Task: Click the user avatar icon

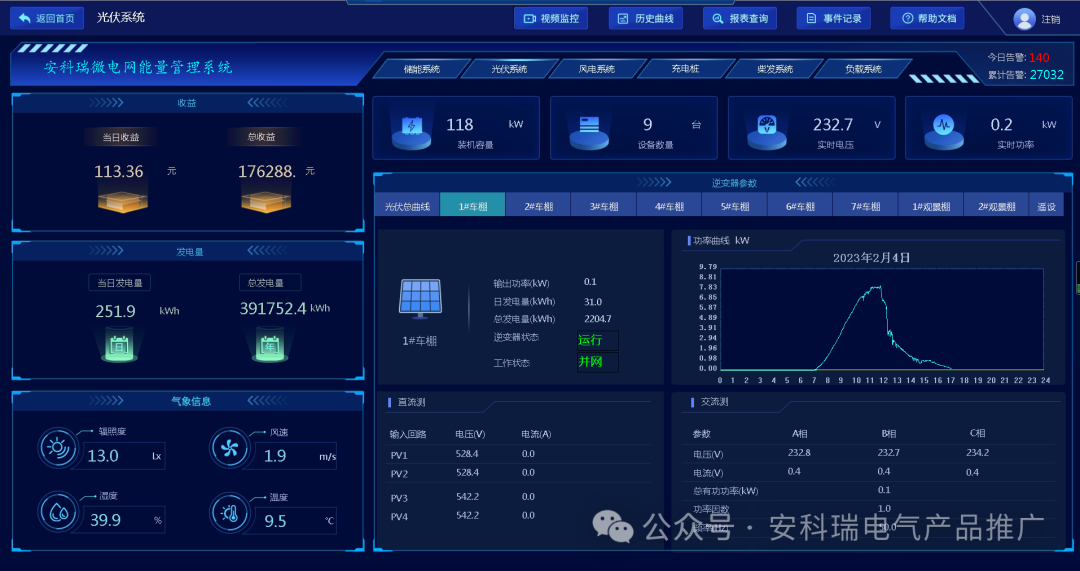Action: coord(1024,19)
